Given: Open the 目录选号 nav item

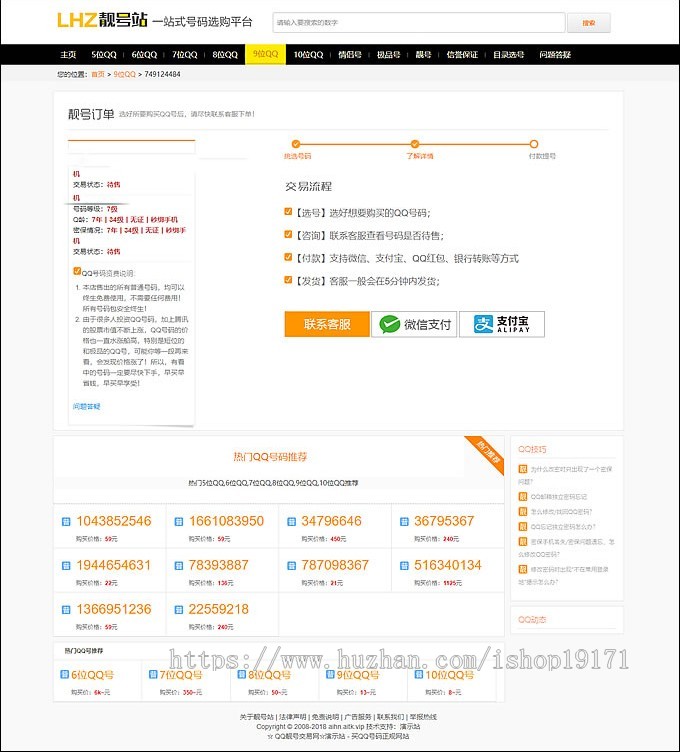Looking at the screenshot, I should tap(508, 55).
